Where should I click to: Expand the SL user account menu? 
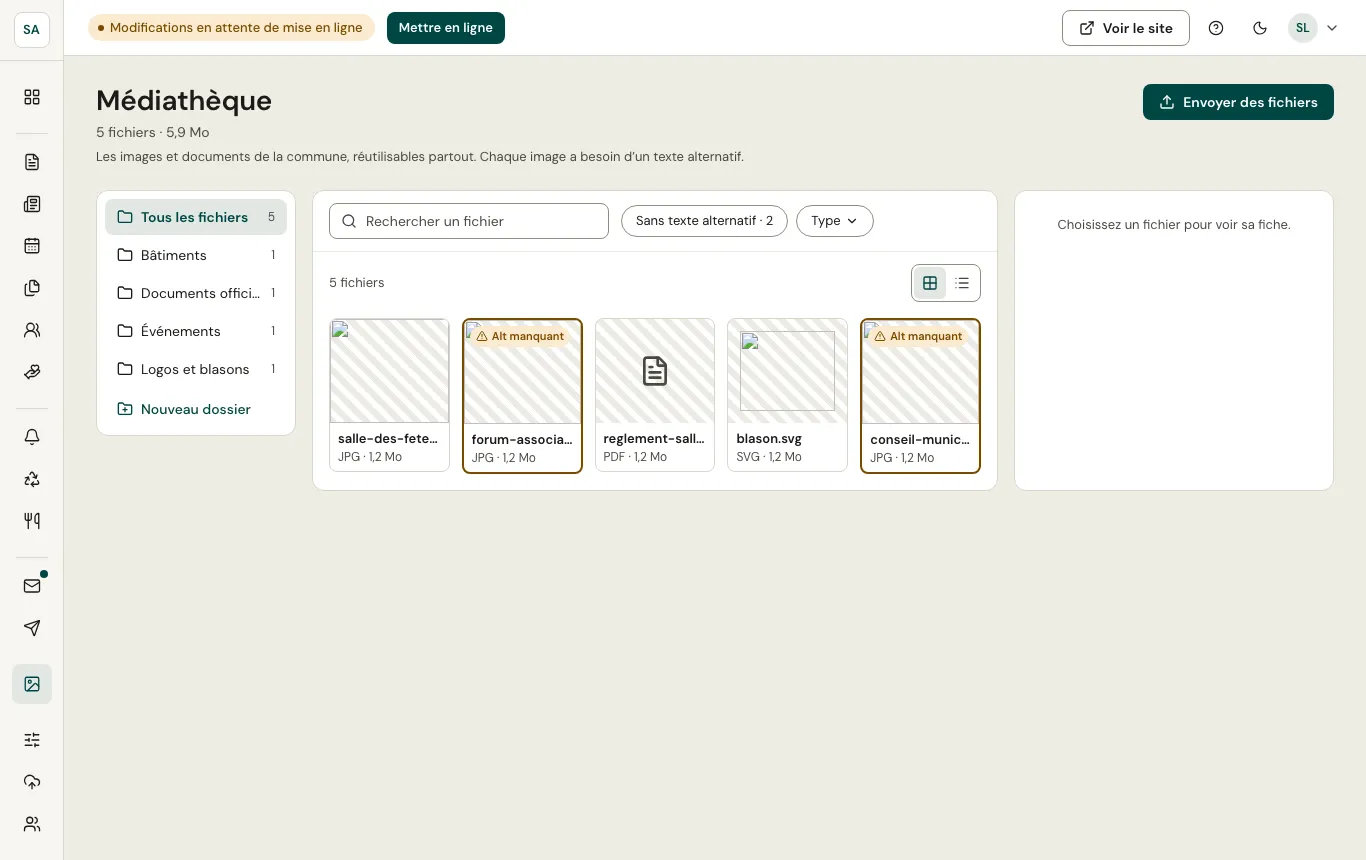point(1313,28)
